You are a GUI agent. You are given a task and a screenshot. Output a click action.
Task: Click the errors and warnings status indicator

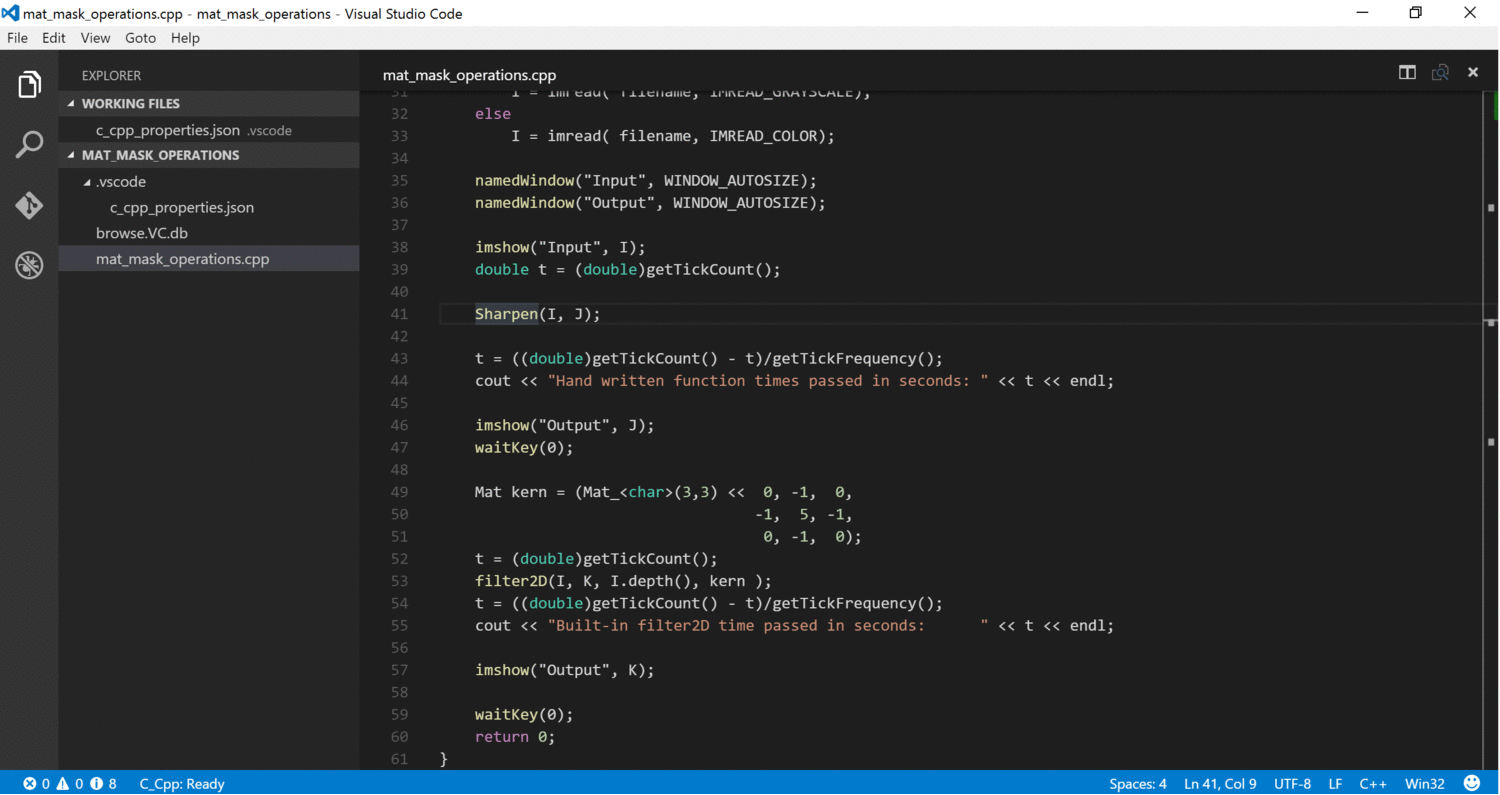70,784
